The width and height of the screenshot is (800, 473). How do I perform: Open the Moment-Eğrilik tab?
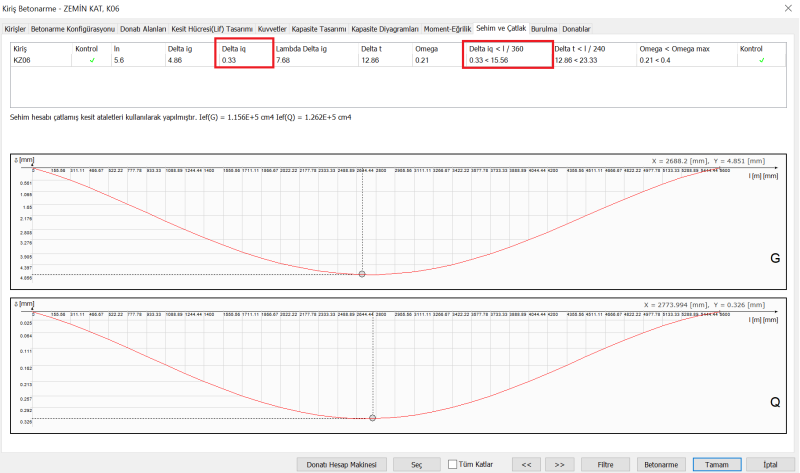[448, 29]
